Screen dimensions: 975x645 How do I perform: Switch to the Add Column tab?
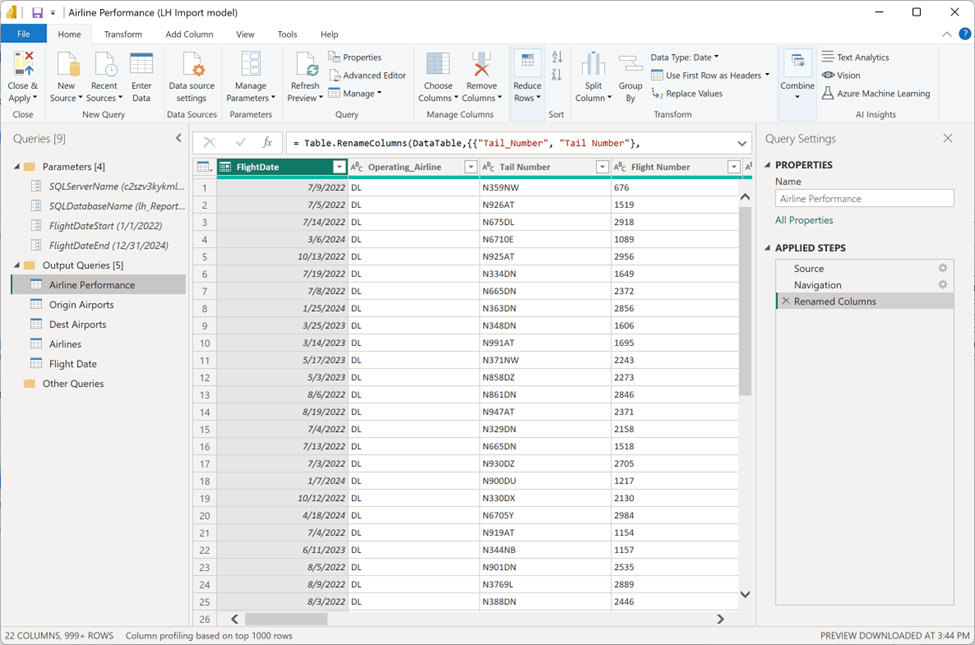point(189,34)
